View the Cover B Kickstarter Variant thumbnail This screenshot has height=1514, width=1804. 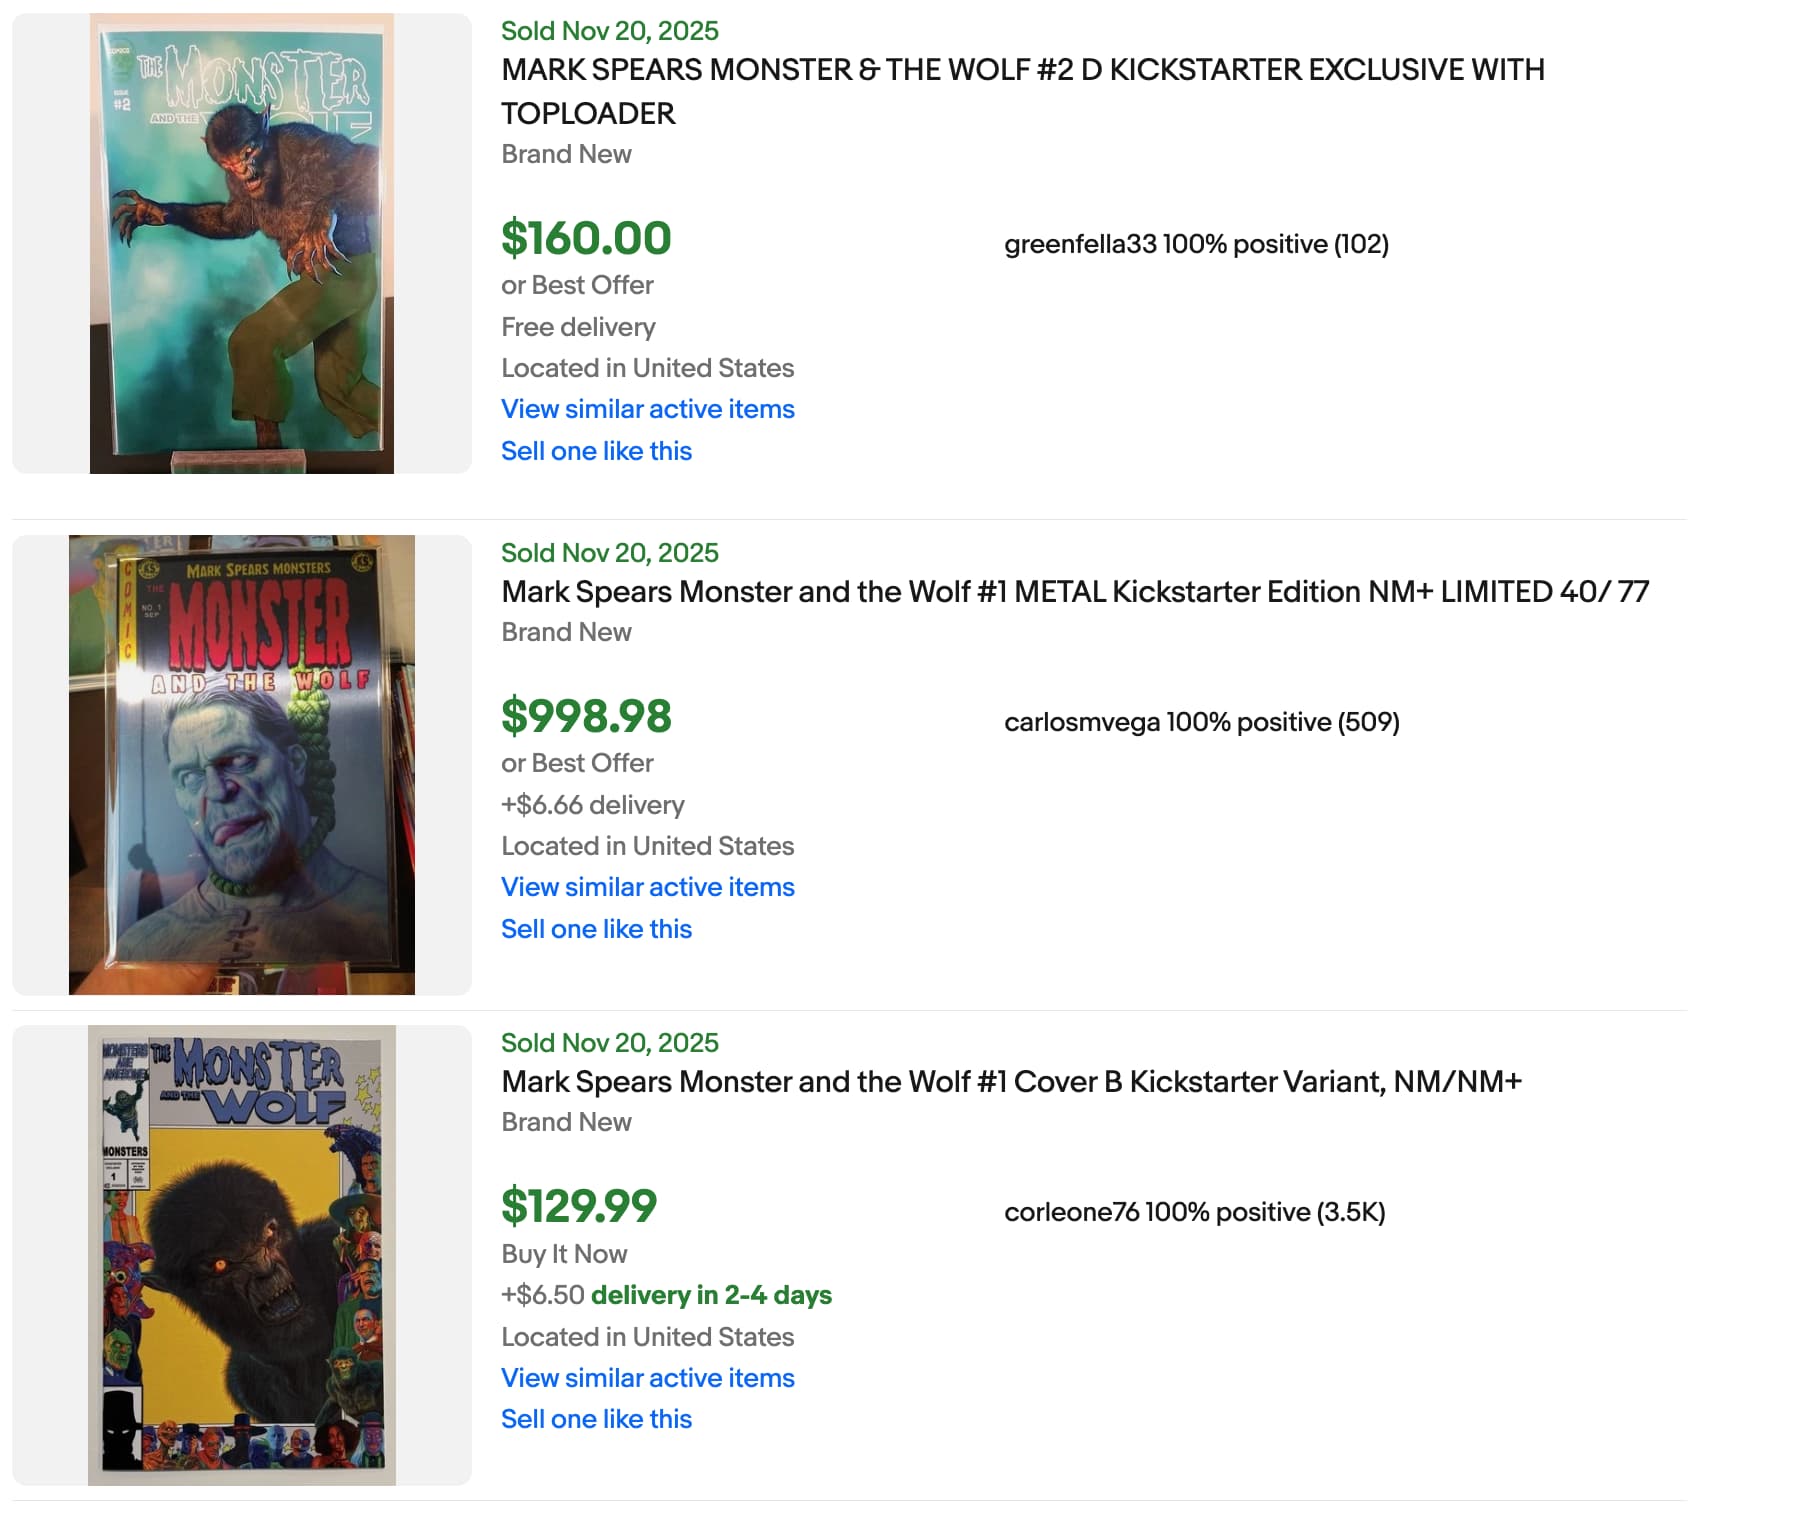tap(242, 1255)
